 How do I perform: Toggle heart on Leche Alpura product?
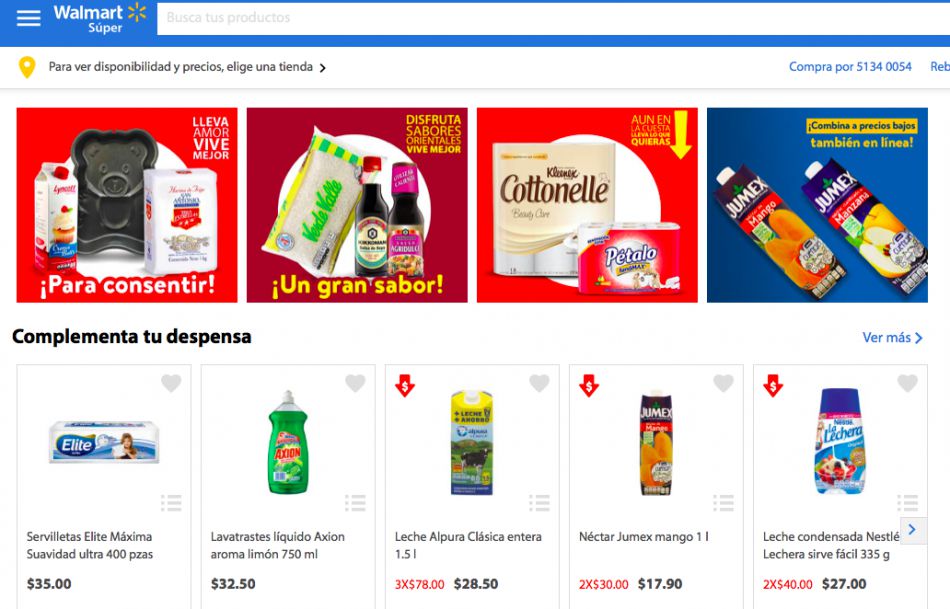point(539,383)
